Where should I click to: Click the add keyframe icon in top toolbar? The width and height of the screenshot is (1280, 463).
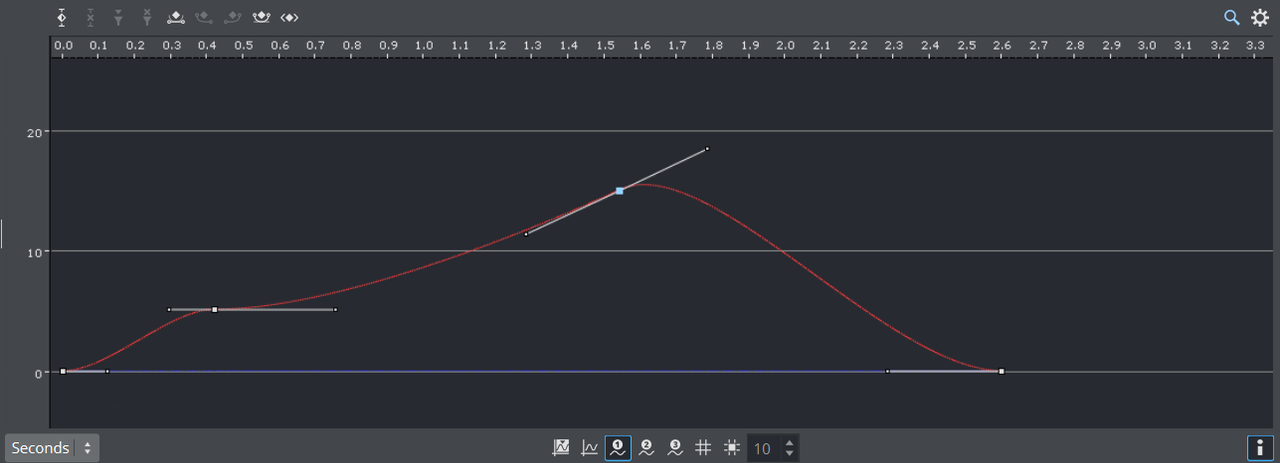point(62,17)
